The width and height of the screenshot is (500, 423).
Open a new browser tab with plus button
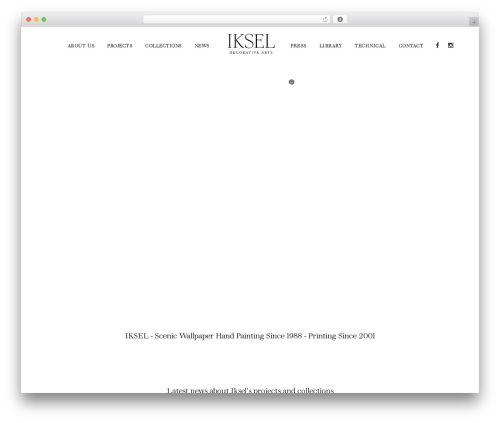click(474, 22)
